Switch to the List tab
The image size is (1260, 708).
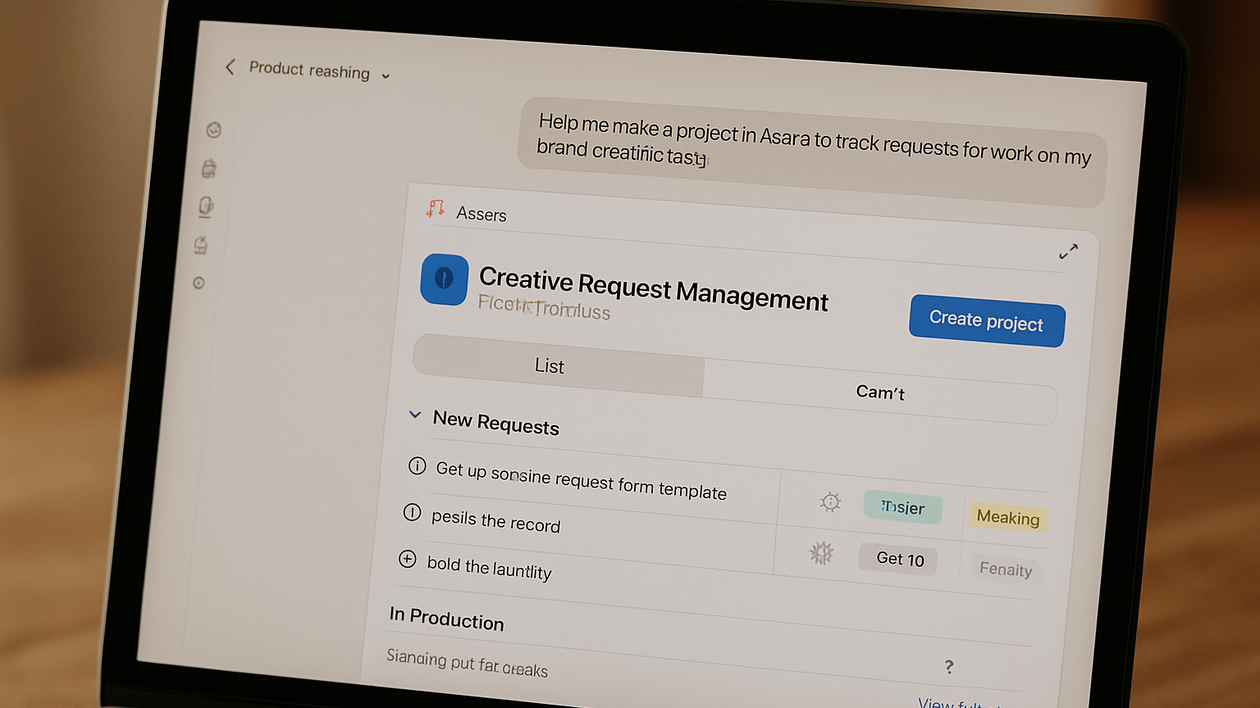(549, 366)
